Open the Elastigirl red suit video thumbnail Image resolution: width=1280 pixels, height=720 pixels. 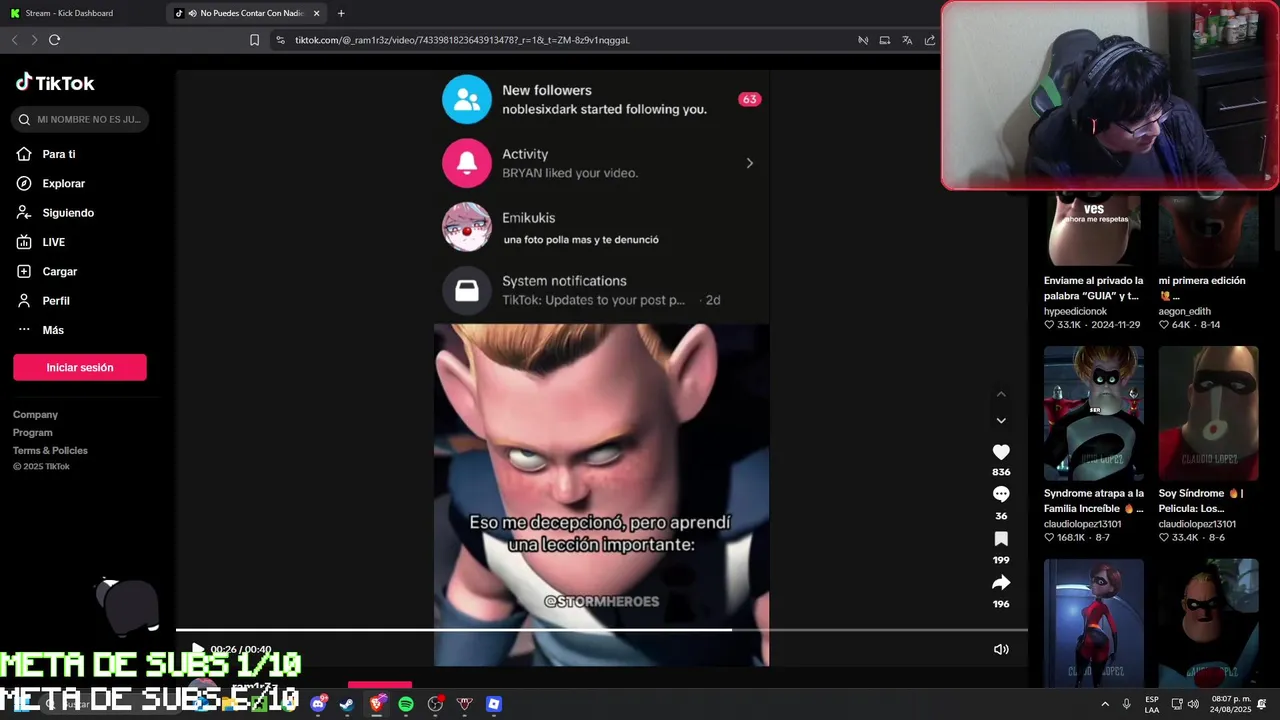1094,623
